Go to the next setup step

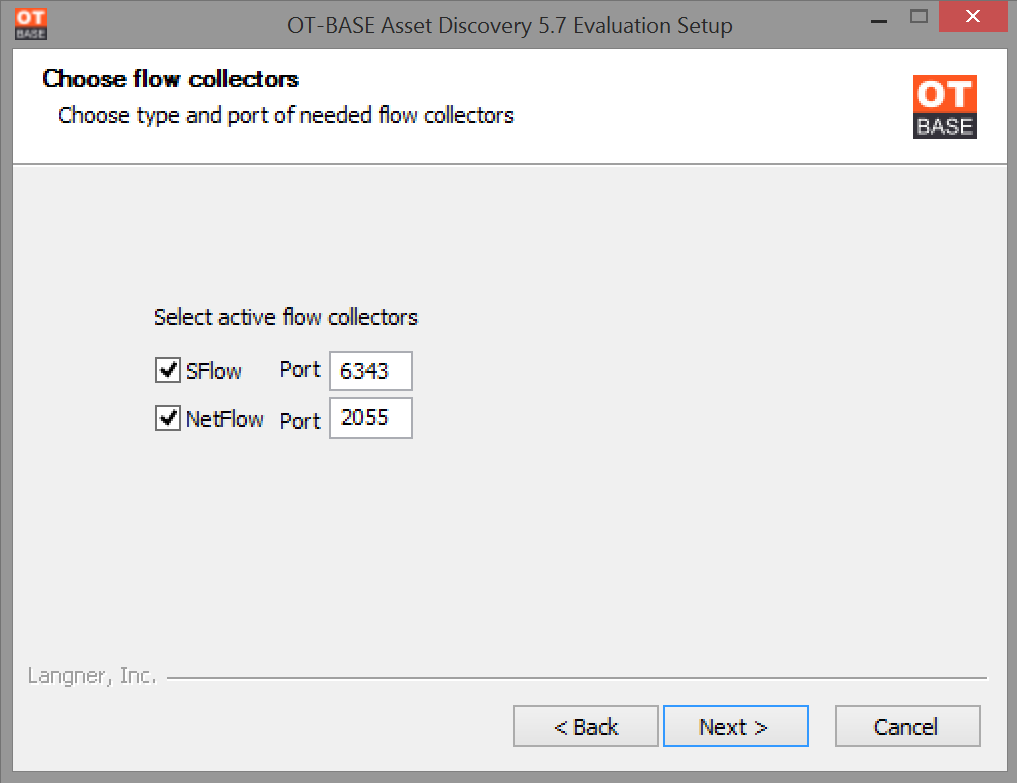pyautogui.click(x=736, y=727)
